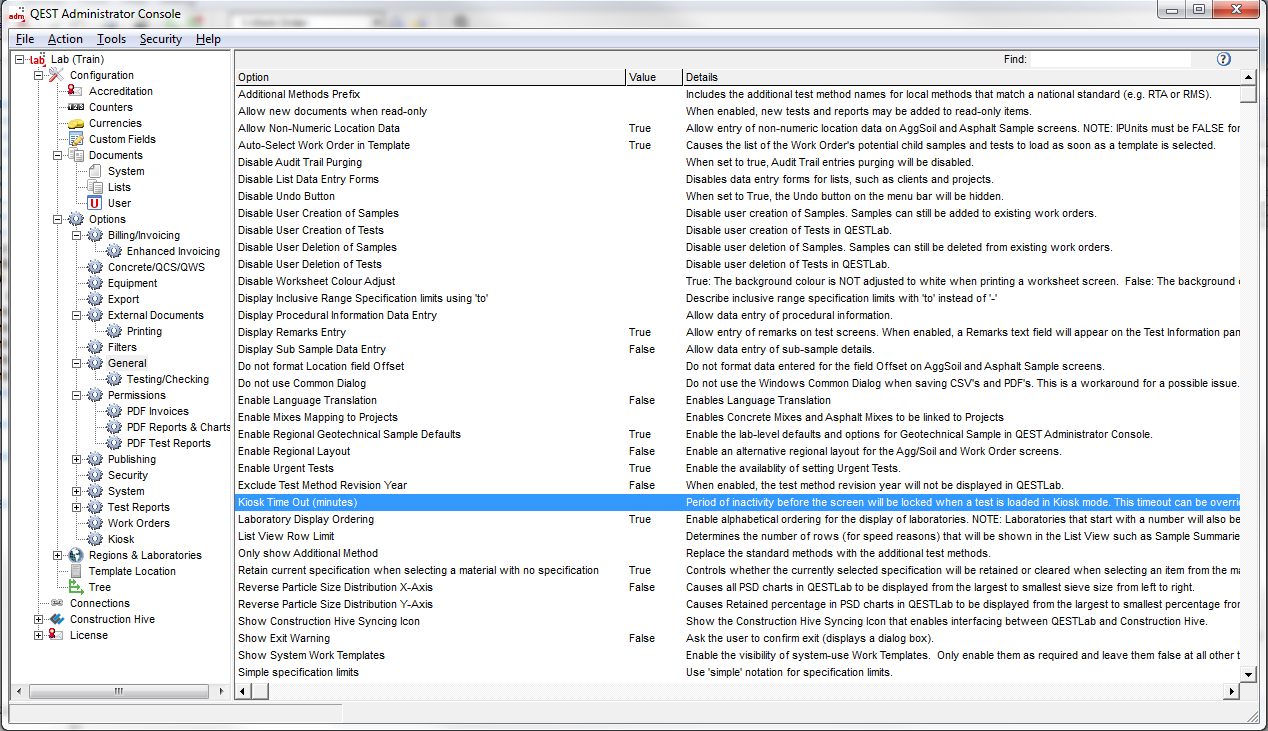Click the help question mark icon

[1223, 59]
